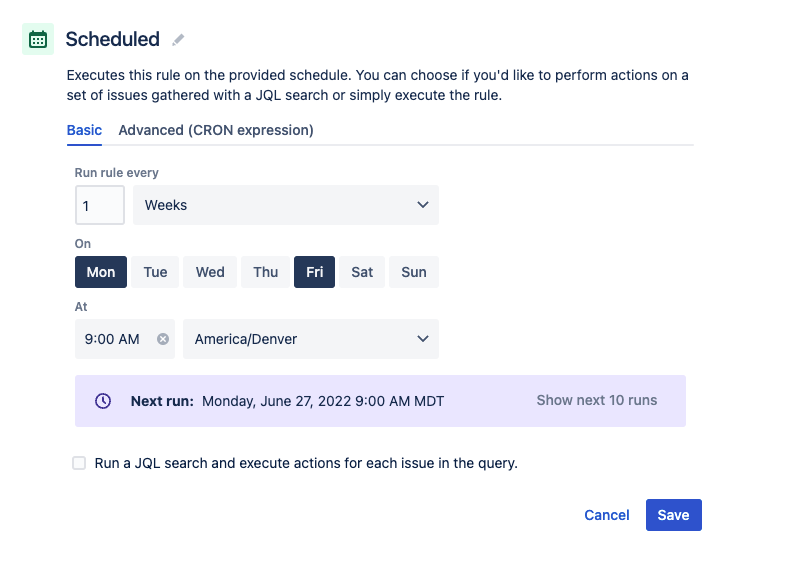Turn on Sat in day selector

coord(362,272)
